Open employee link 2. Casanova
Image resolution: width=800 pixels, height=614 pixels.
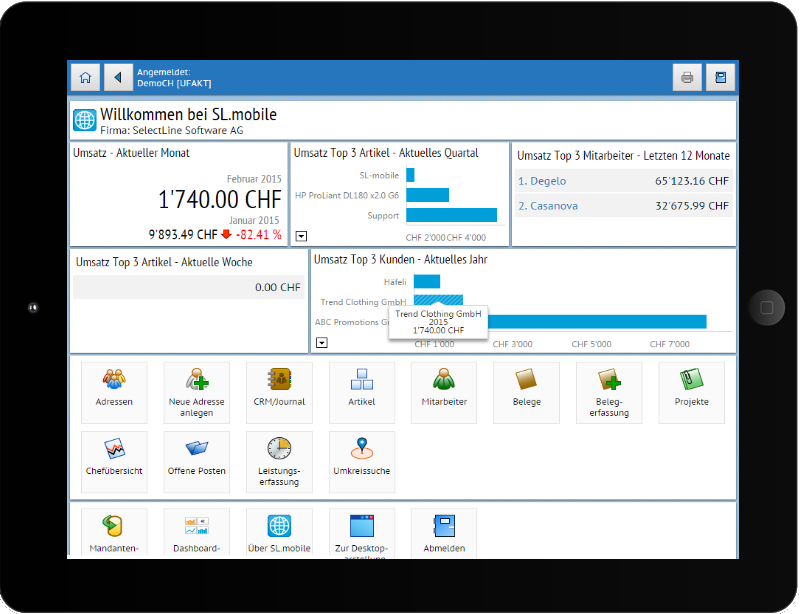point(548,206)
